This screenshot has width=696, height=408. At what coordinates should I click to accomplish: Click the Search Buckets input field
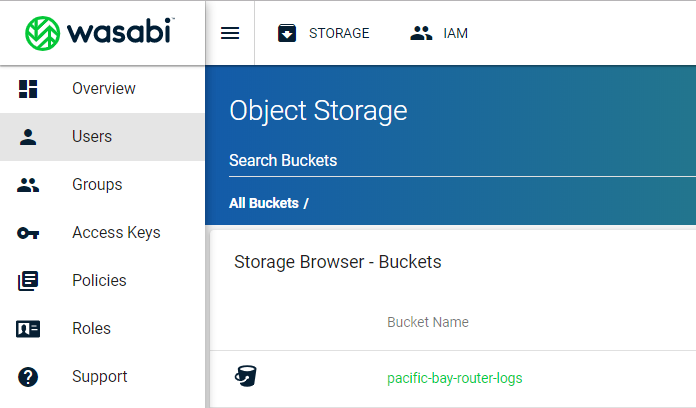click(450, 161)
